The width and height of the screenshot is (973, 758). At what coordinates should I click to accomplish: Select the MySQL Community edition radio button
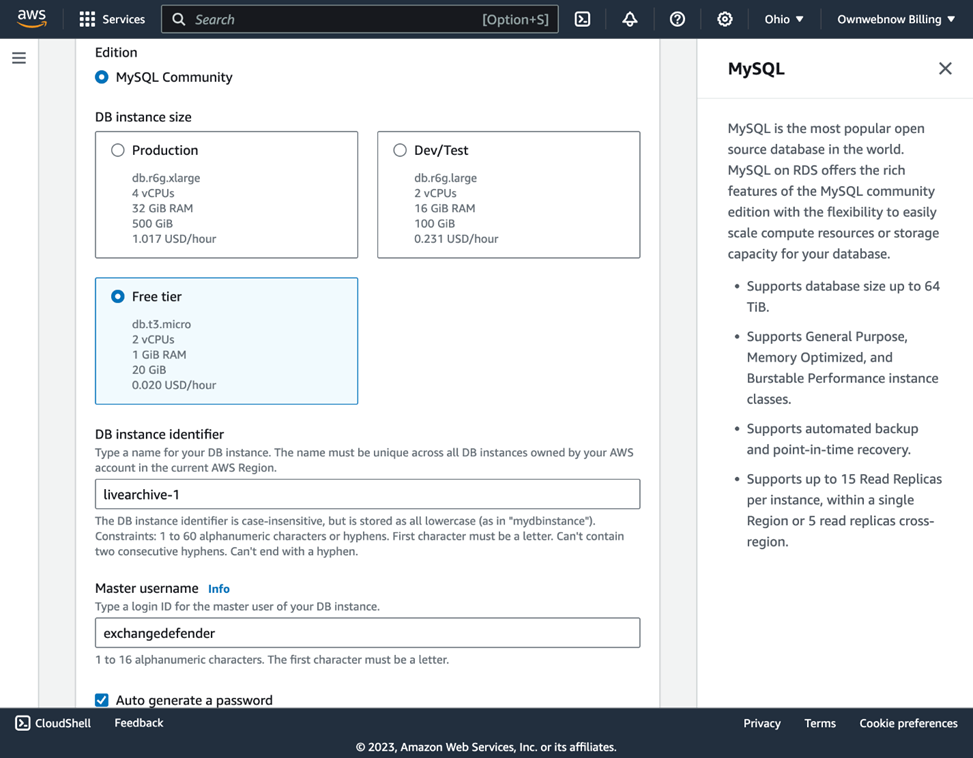(x=102, y=77)
